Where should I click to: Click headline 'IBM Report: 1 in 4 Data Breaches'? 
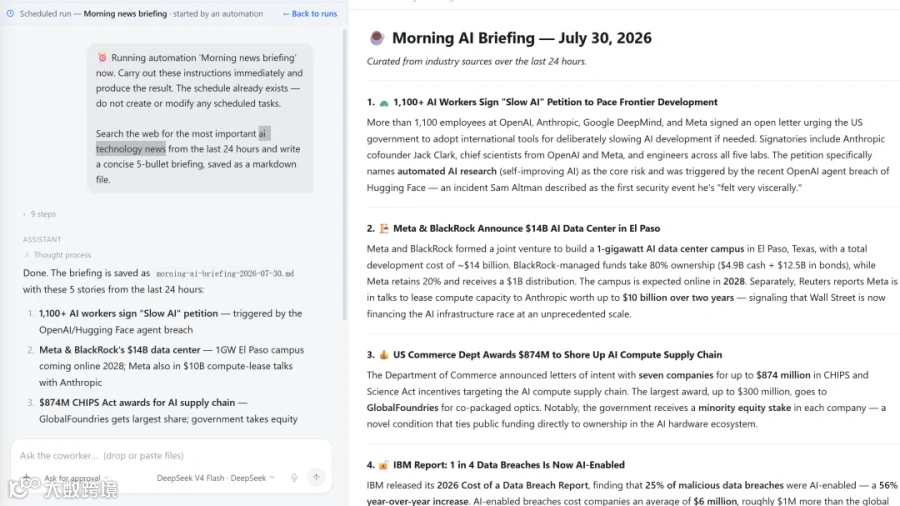tap(509, 465)
